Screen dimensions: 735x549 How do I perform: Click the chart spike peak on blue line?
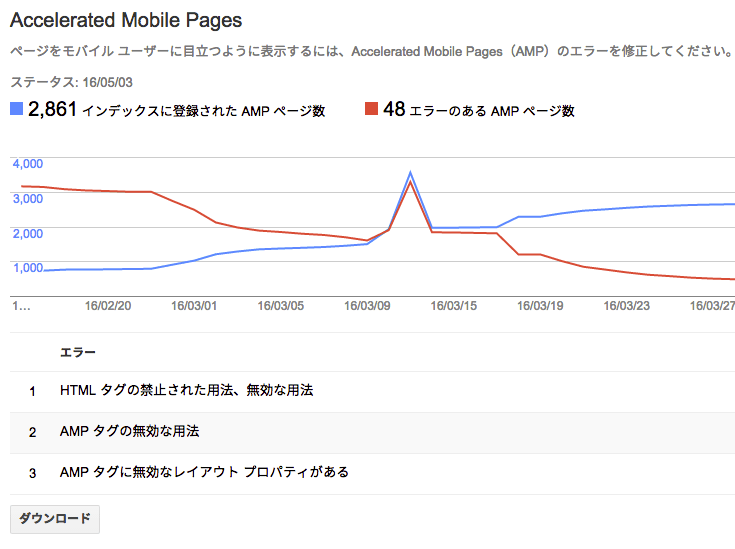pyautogui.click(x=411, y=173)
